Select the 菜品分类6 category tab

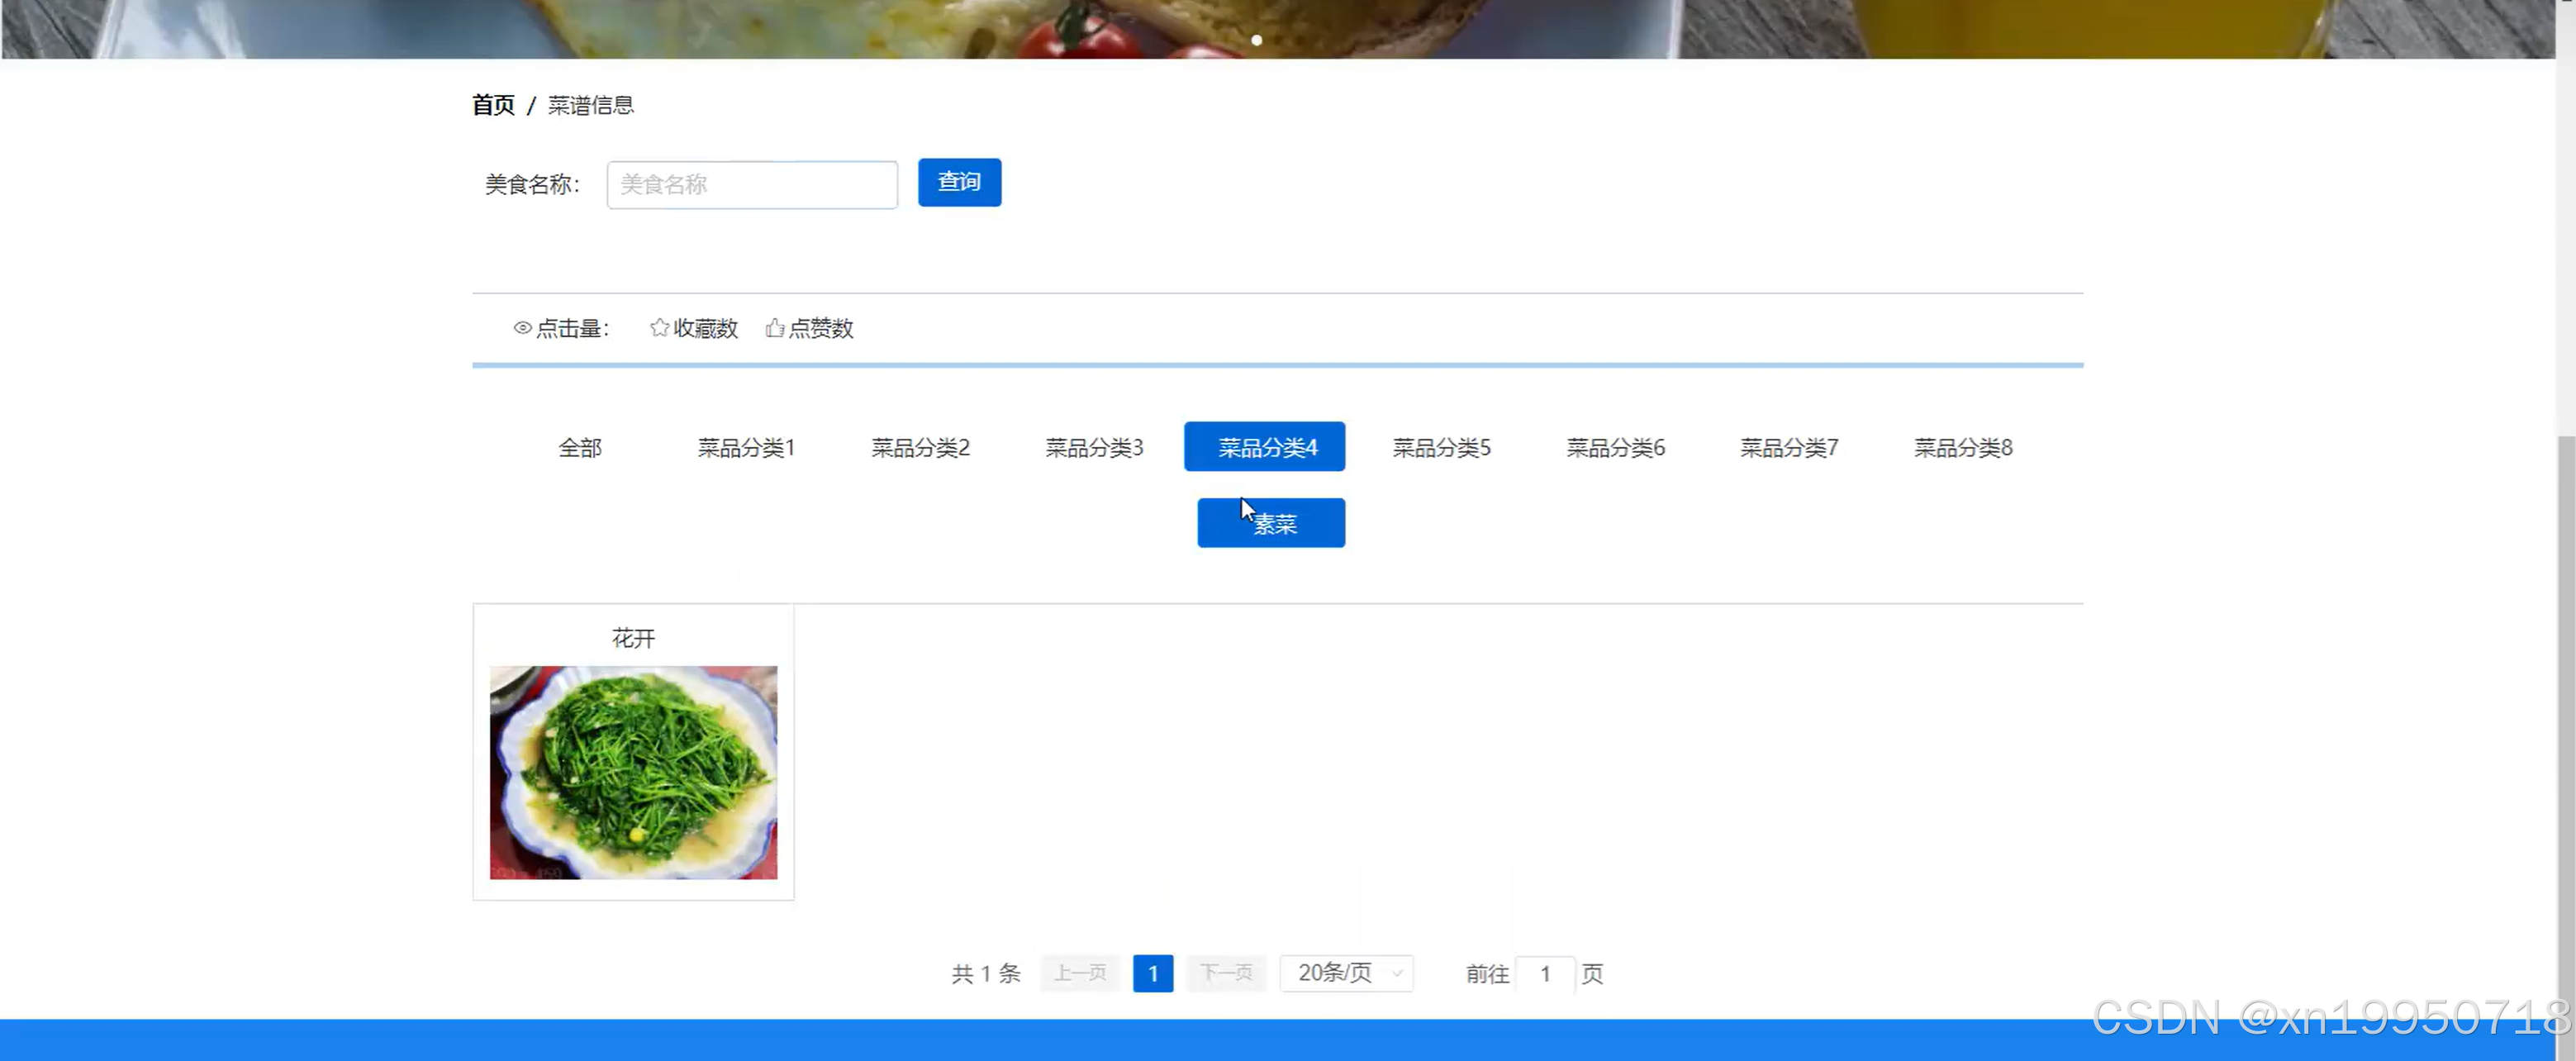[x=1615, y=447]
